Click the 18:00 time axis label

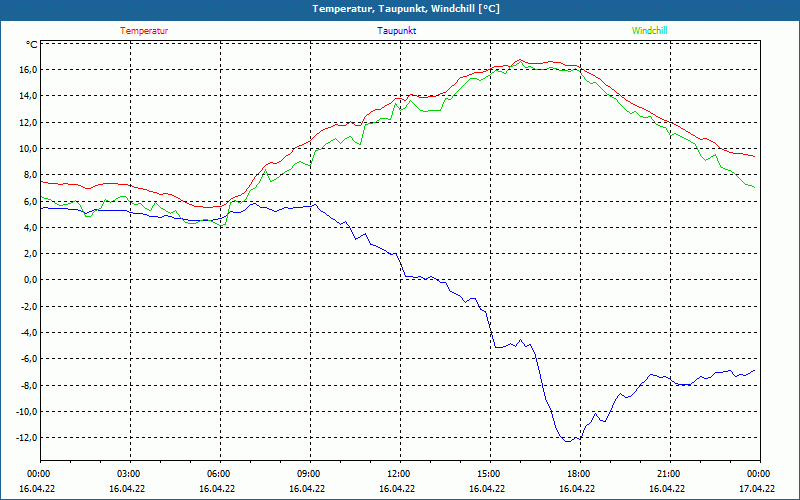(580, 474)
